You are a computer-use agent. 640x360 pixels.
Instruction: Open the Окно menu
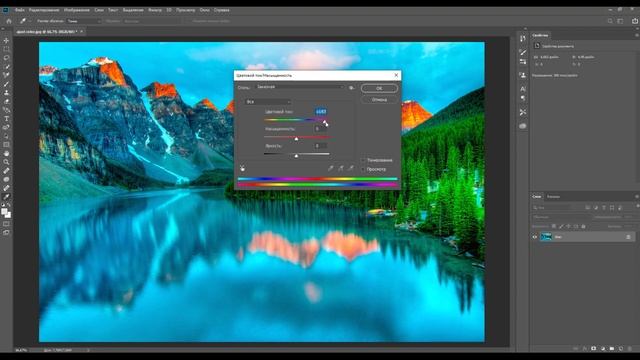pos(204,10)
